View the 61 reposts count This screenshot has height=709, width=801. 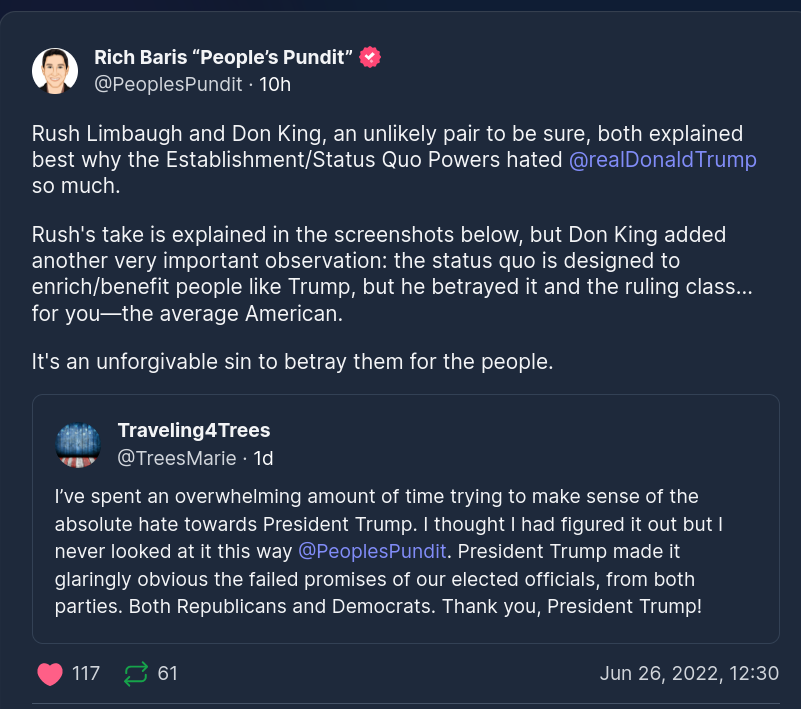168,674
